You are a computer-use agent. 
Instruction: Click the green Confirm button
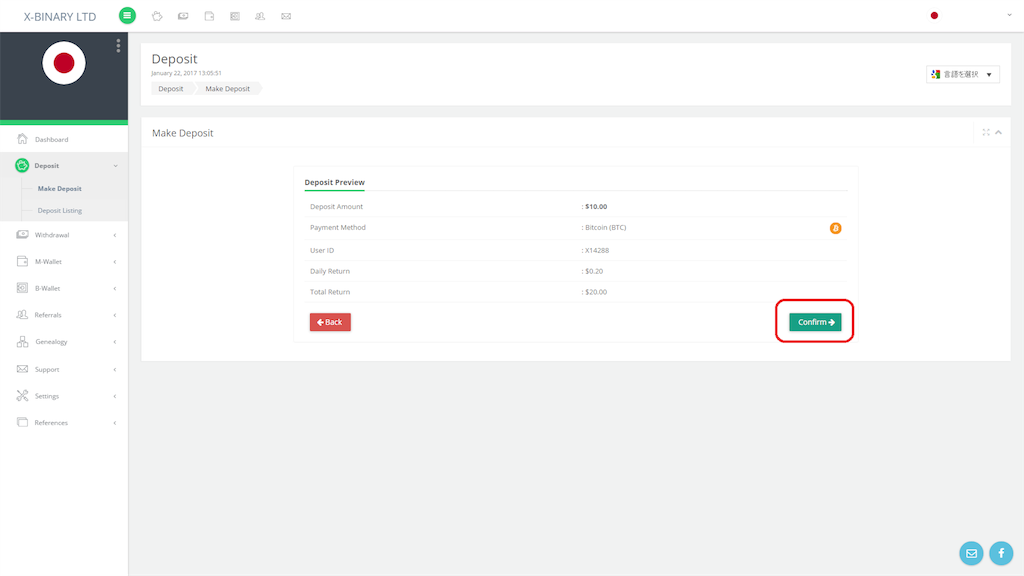pos(815,322)
